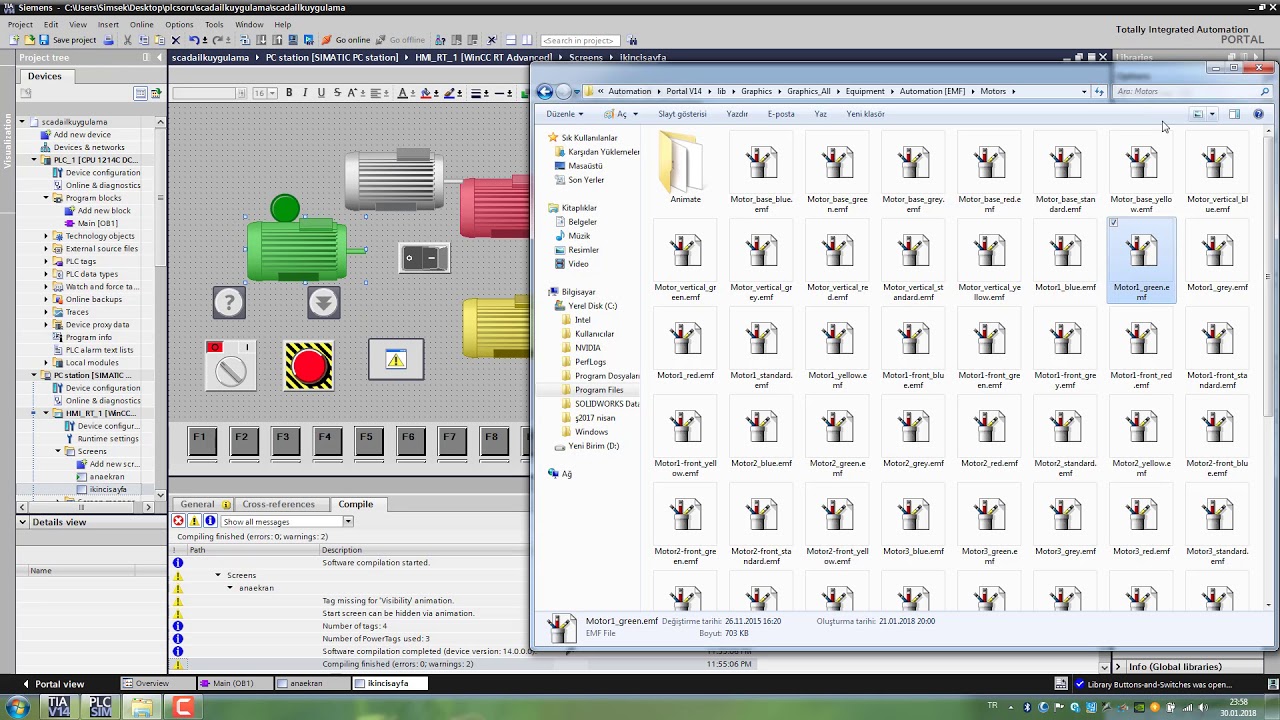Select the rocker switch object on canvas
The height and width of the screenshot is (720, 1280).
(424, 258)
